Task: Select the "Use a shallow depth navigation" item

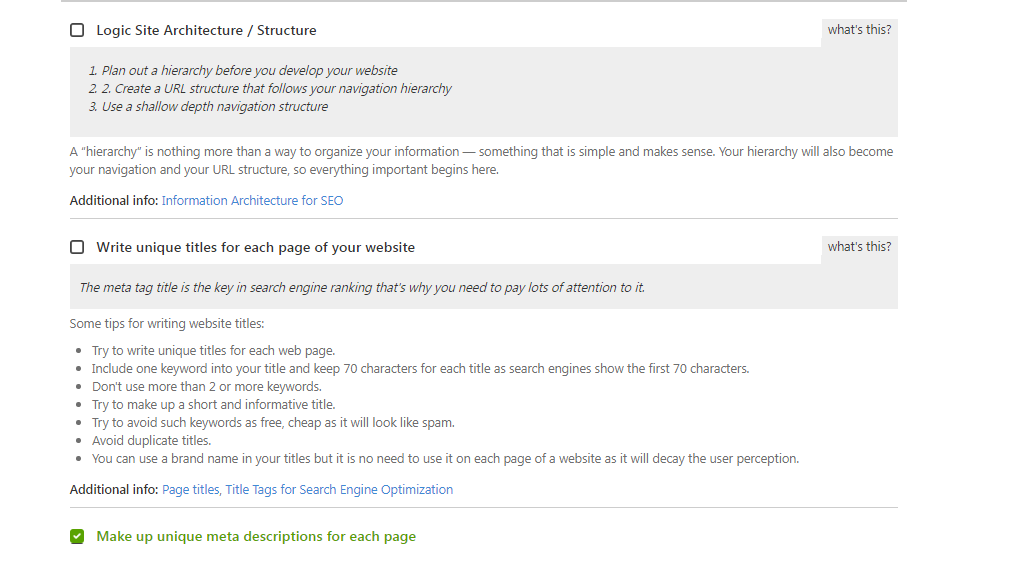Action: tap(208, 106)
